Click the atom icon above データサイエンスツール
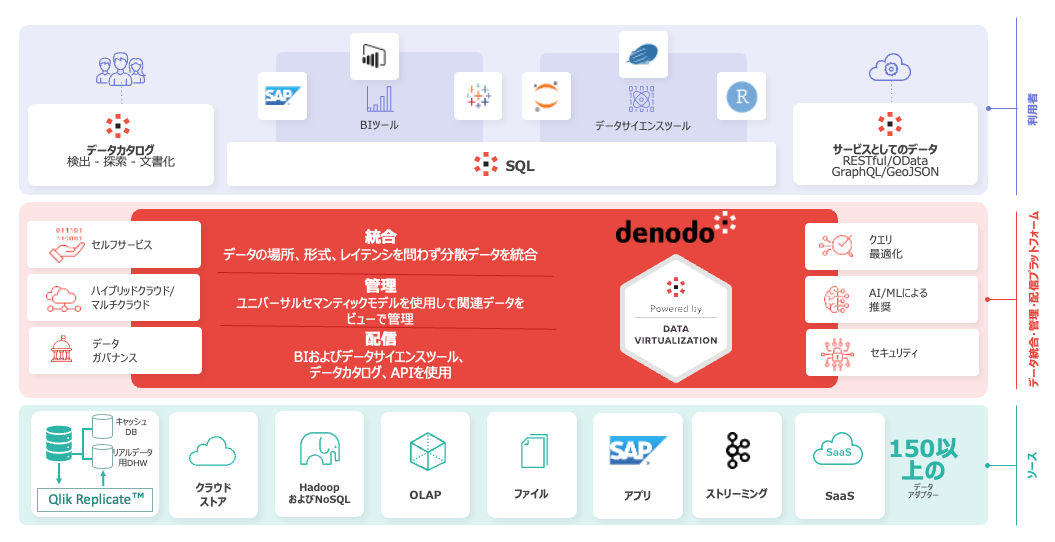This screenshot has height=542, width=1055. [641, 100]
